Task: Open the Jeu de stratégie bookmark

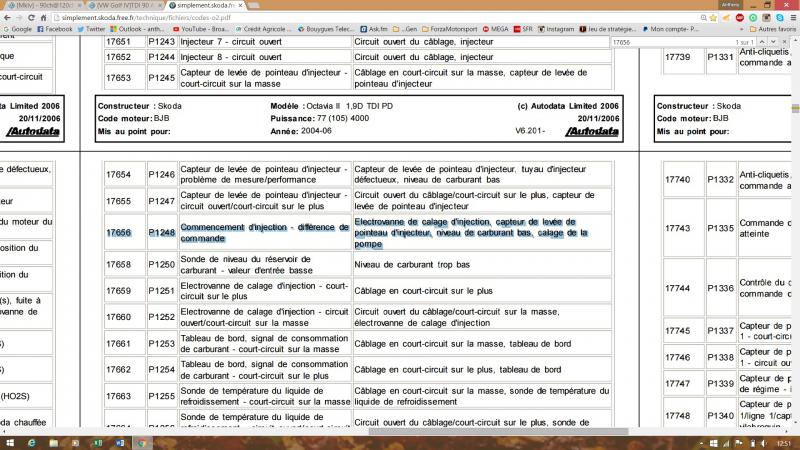Action: [x=608, y=29]
